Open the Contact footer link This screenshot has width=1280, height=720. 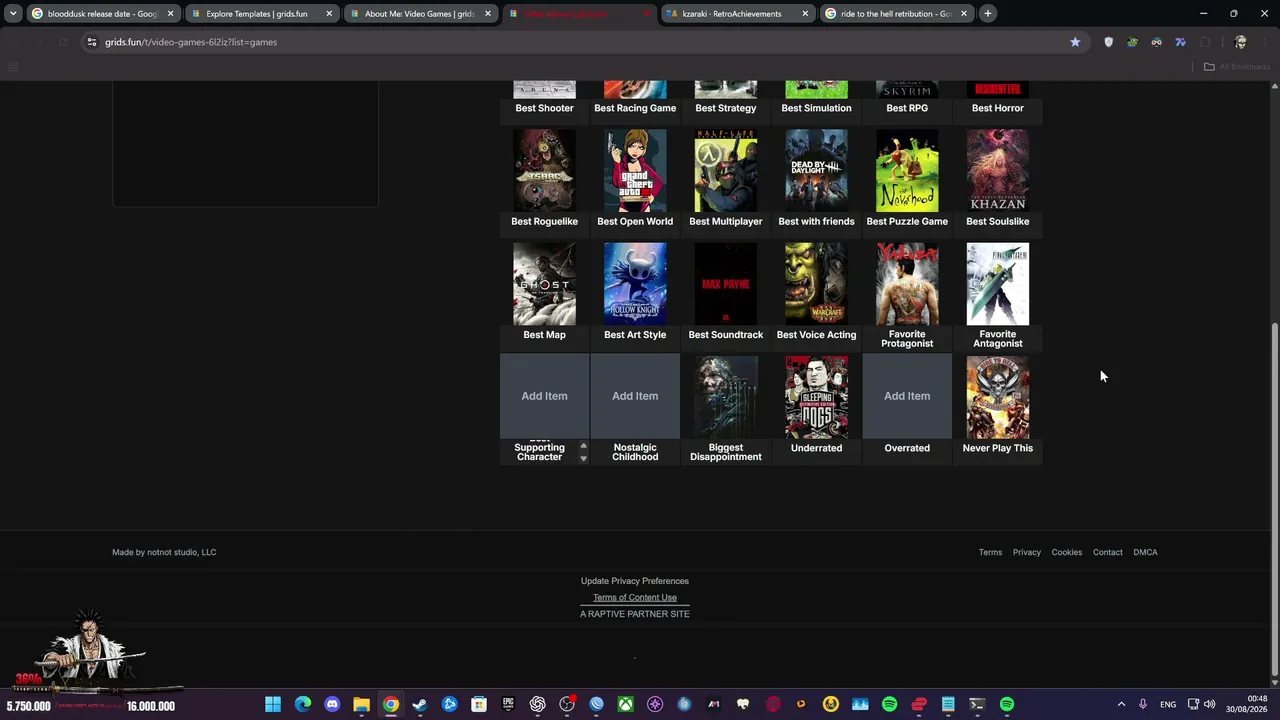tap(1107, 552)
